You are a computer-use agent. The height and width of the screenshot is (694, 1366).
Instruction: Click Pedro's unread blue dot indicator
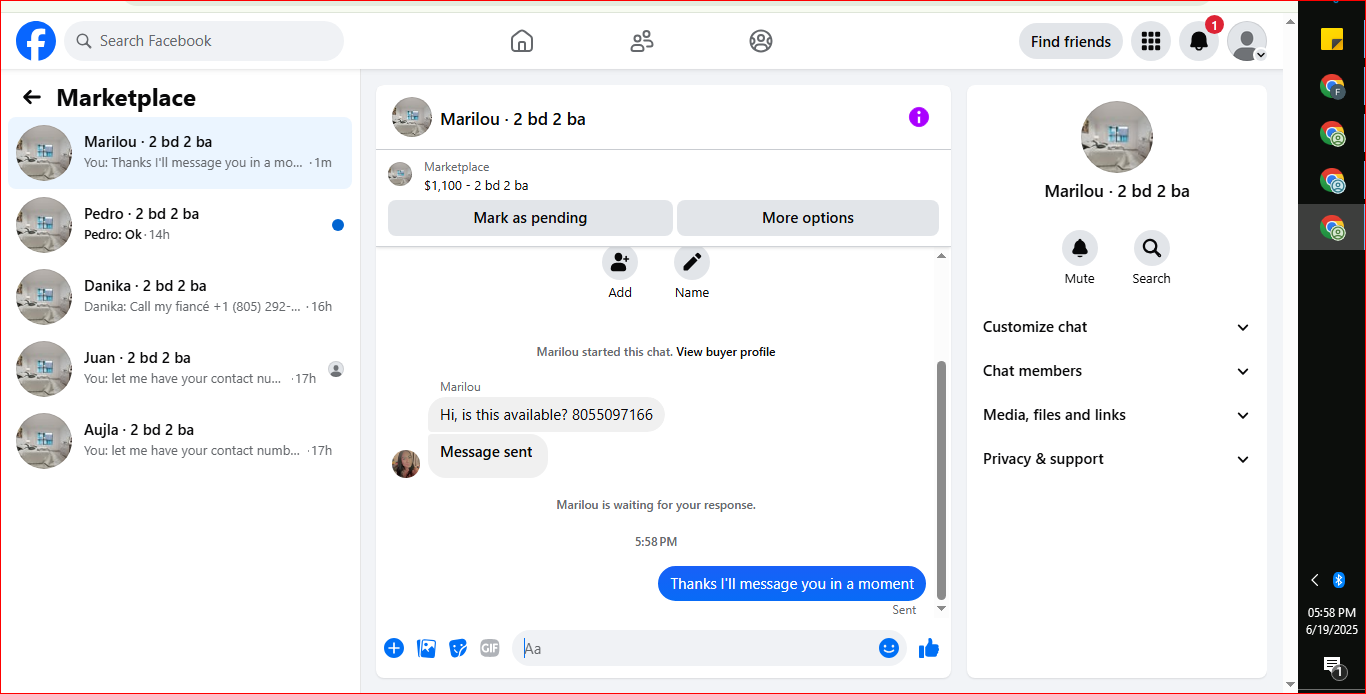[x=338, y=225]
